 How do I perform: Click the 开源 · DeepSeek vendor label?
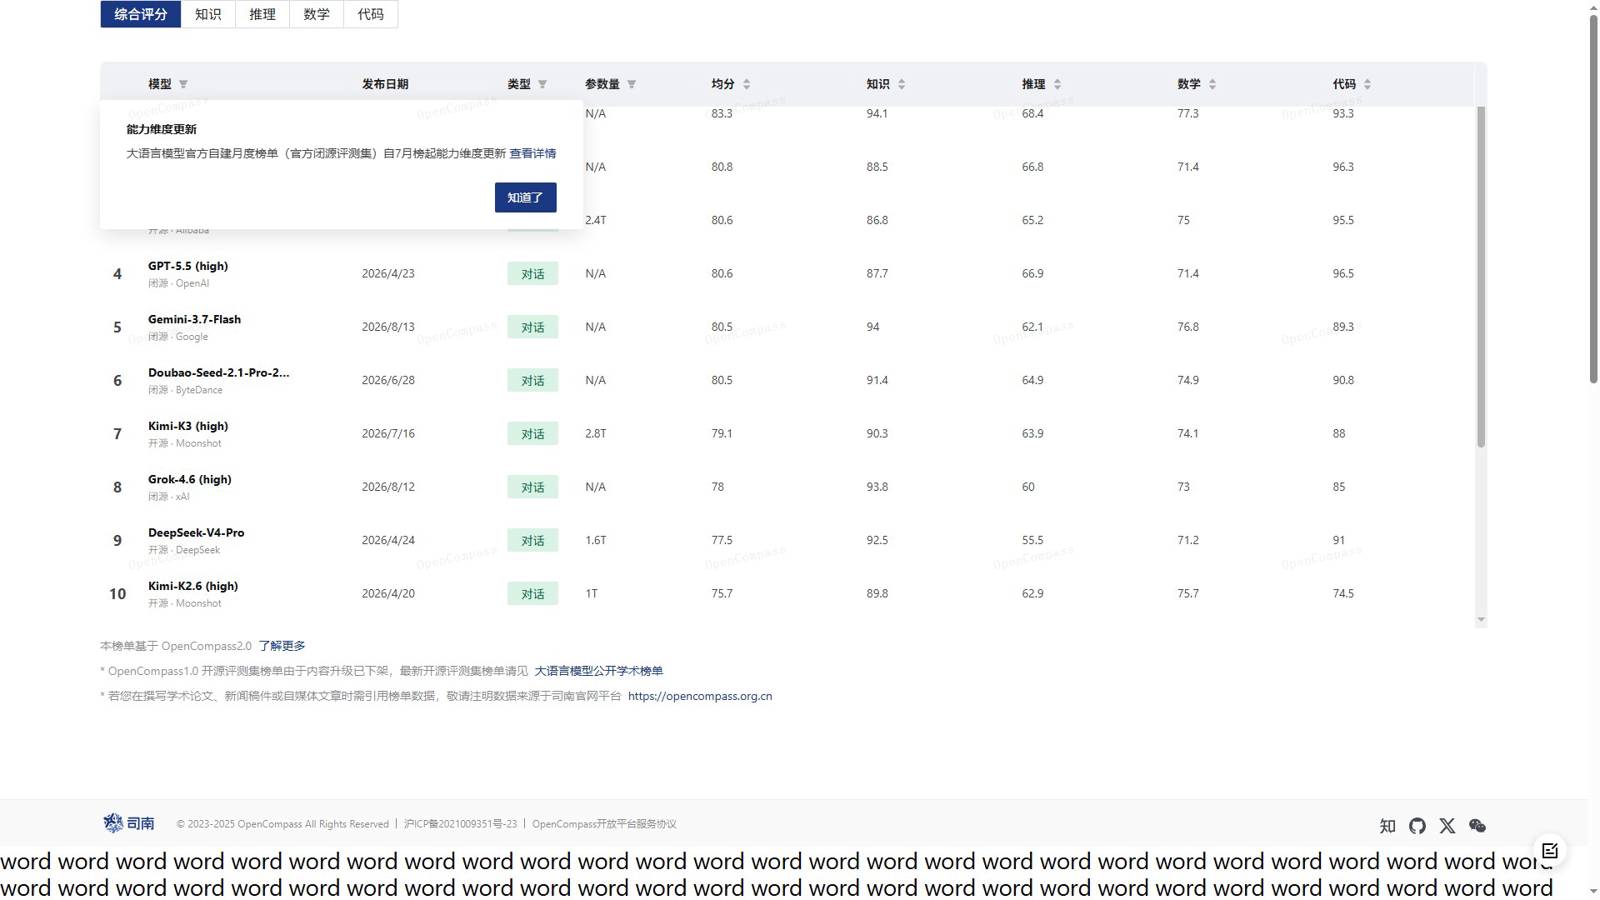(x=184, y=550)
